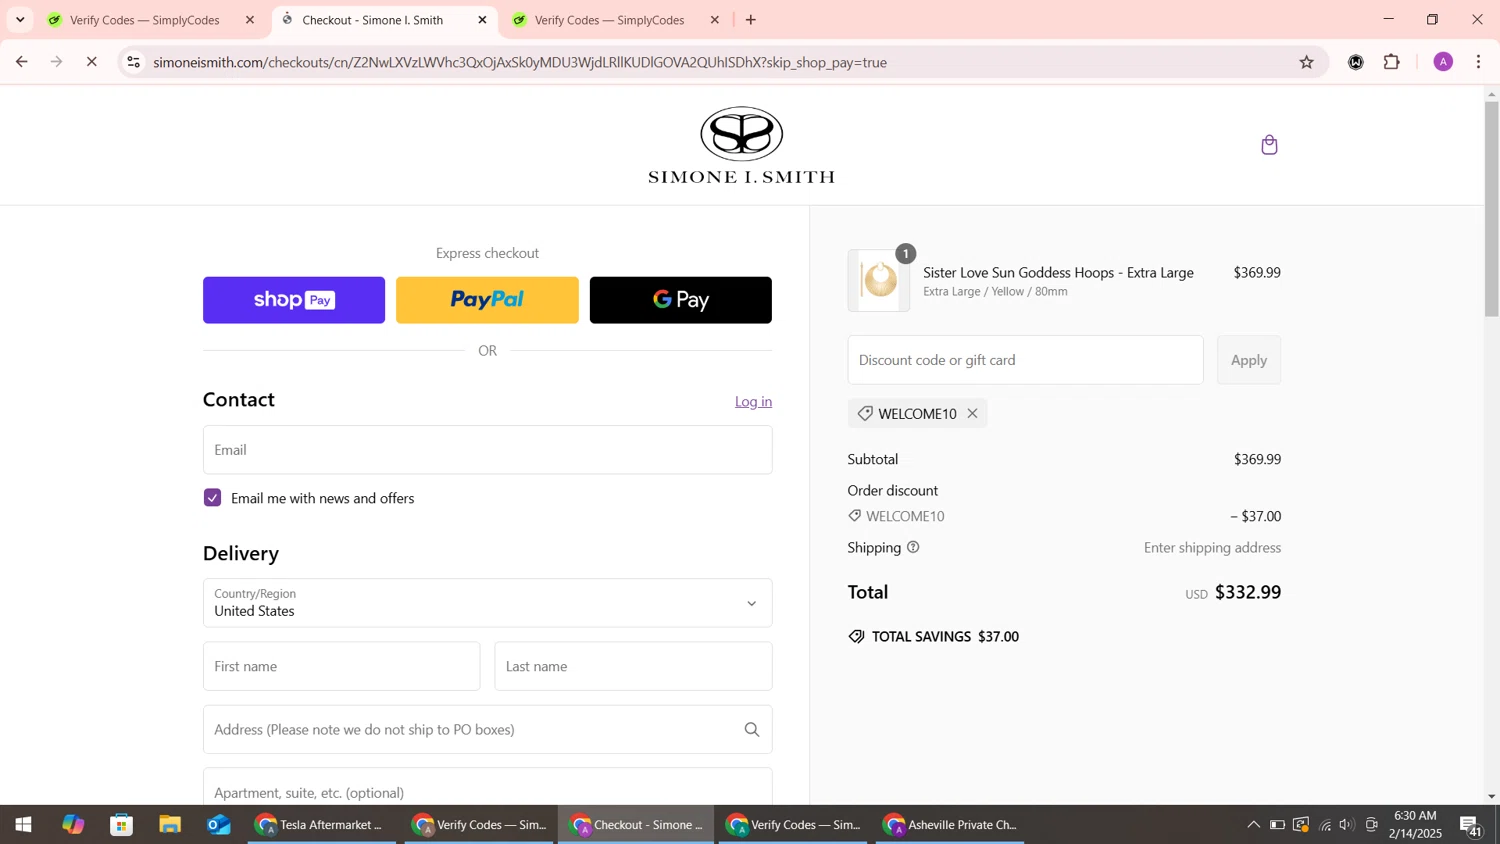This screenshot has width=1500, height=844.
Task: Click the Sun Goddess Hoops product thumbnail
Action: coord(879,281)
